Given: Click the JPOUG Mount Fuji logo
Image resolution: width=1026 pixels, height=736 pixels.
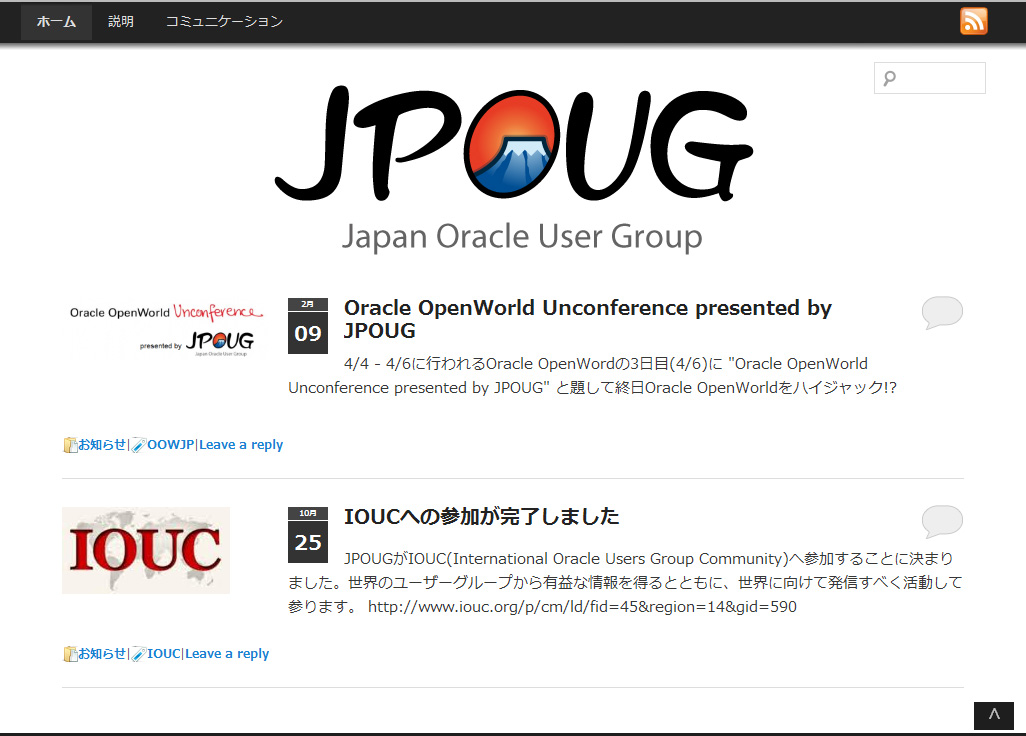Looking at the screenshot, I should 514,143.
